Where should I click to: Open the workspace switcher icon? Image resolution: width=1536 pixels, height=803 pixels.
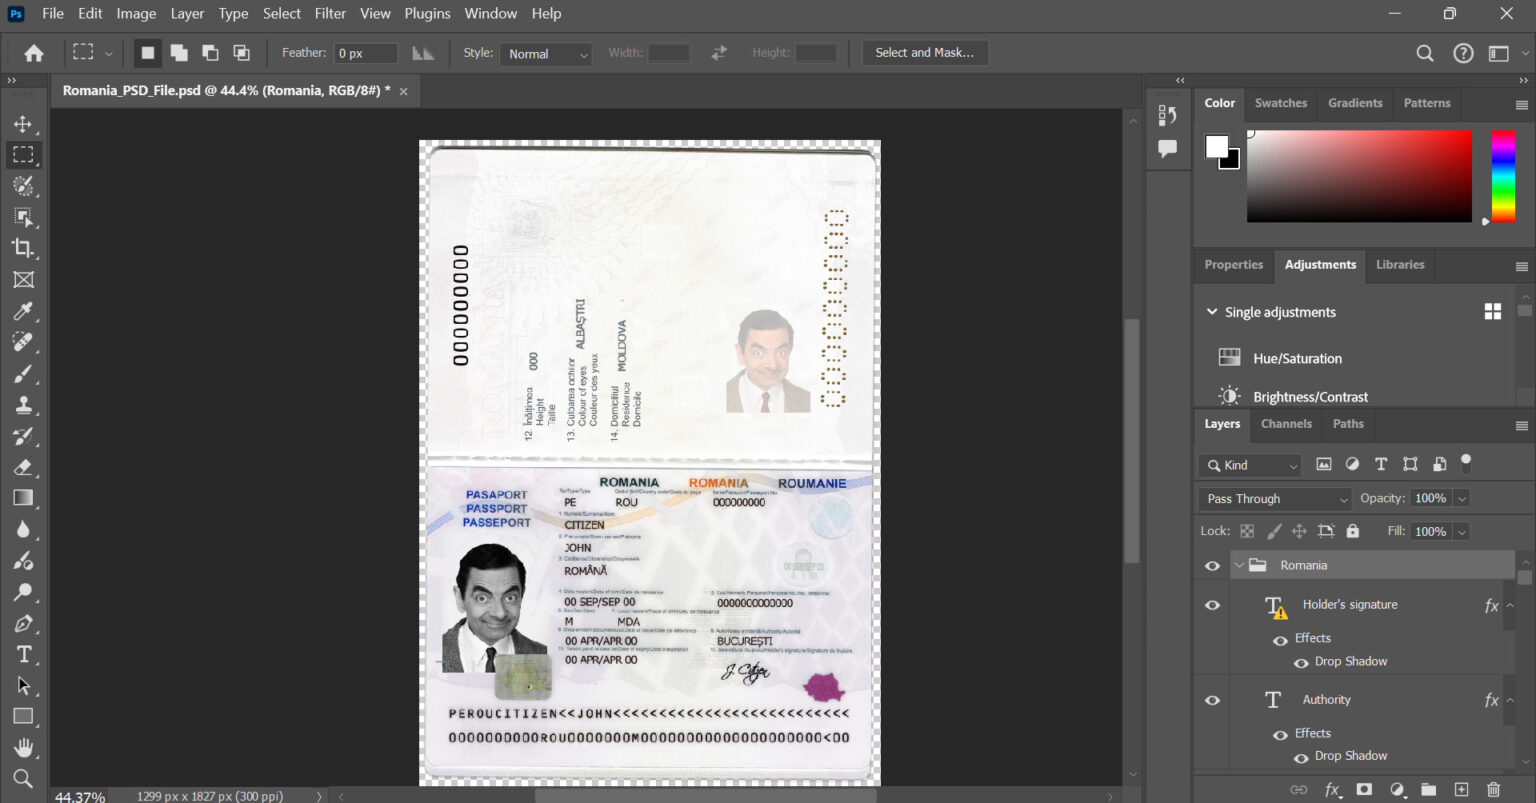[x=1498, y=53]
